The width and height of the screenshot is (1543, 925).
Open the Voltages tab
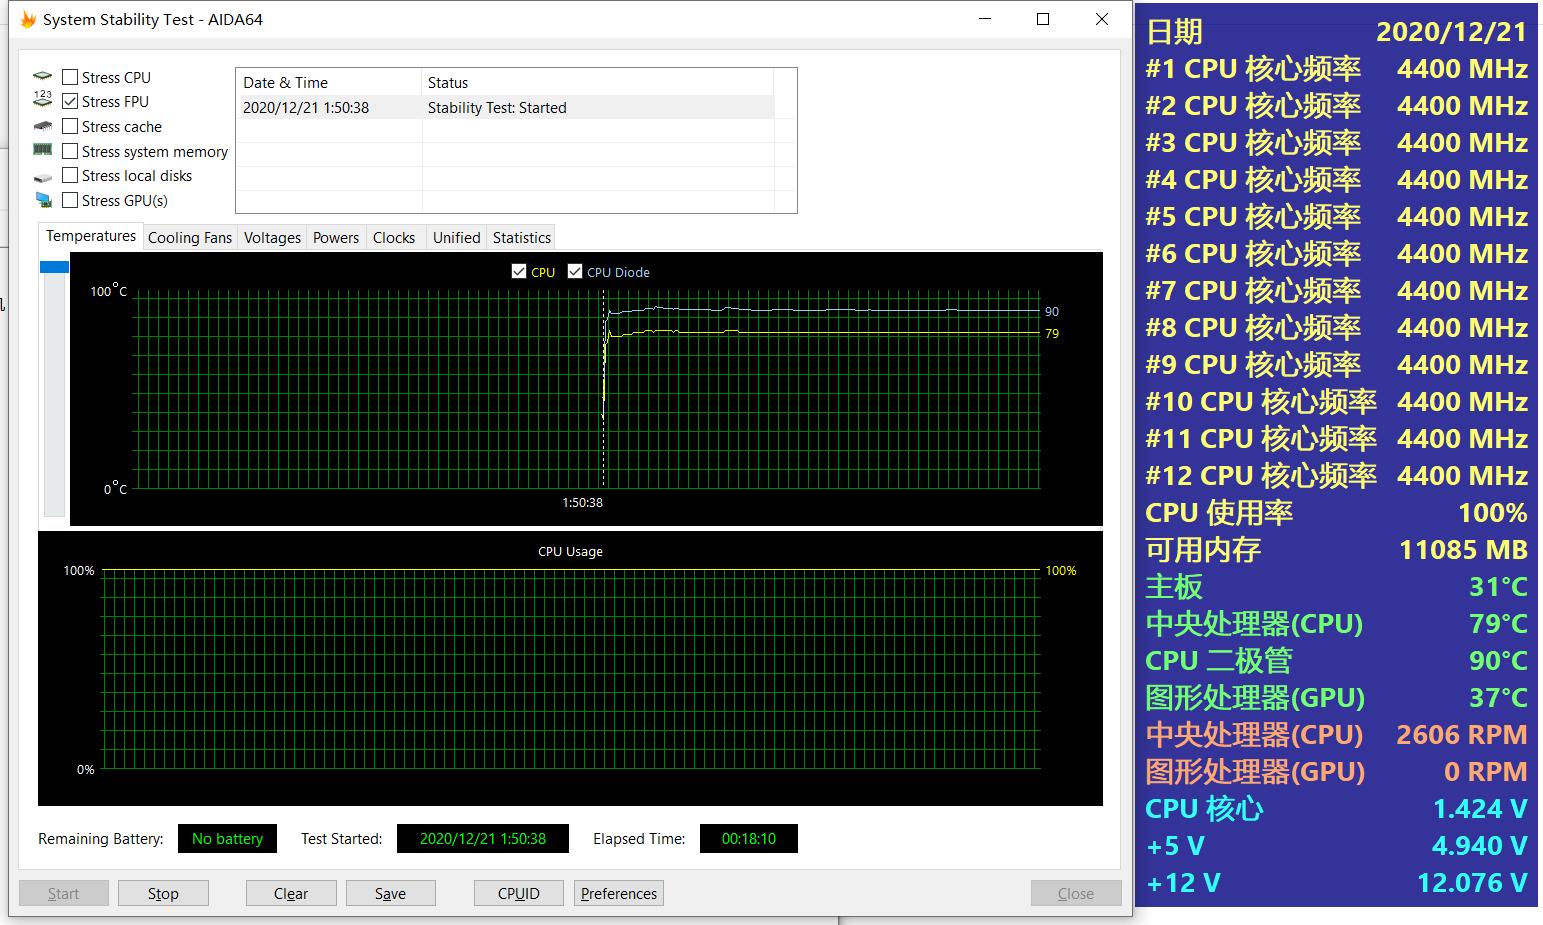pyautogui.click(x=272, y=238)
